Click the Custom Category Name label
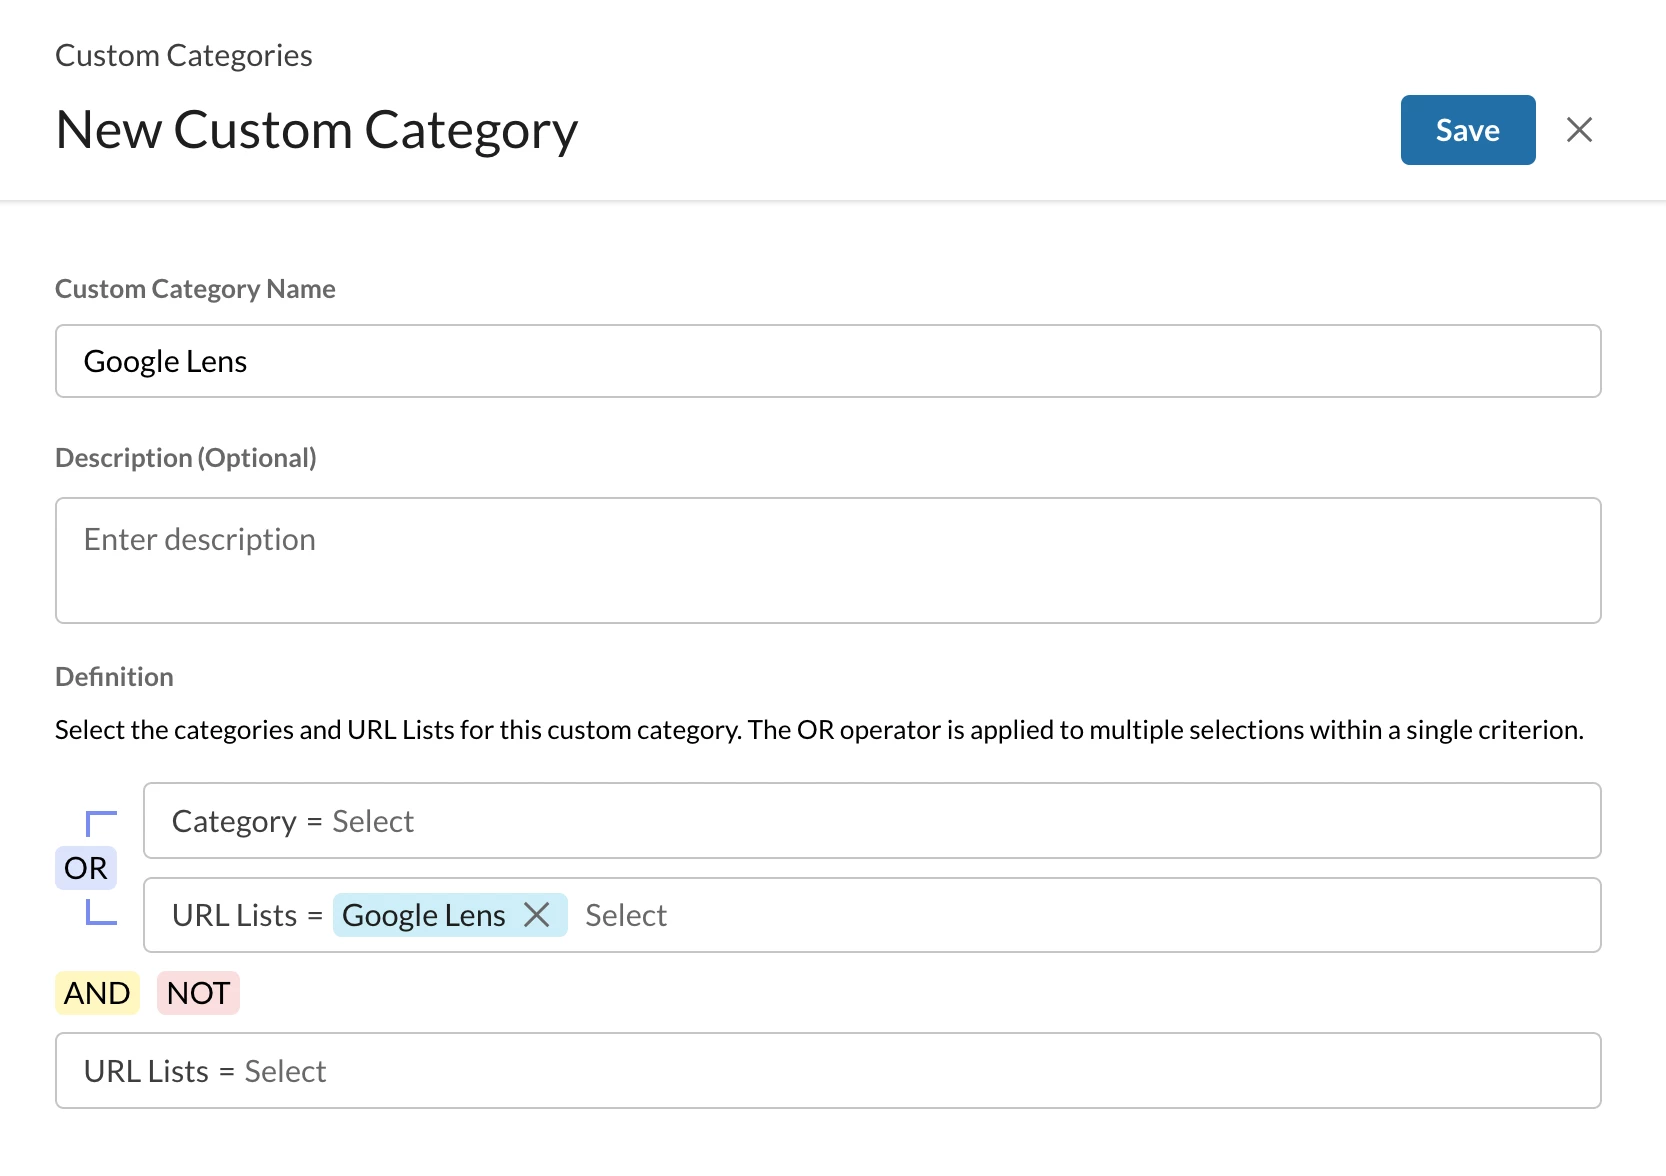The width and height of the screenshot is (1666, 1176). click(x=195, y=289)
